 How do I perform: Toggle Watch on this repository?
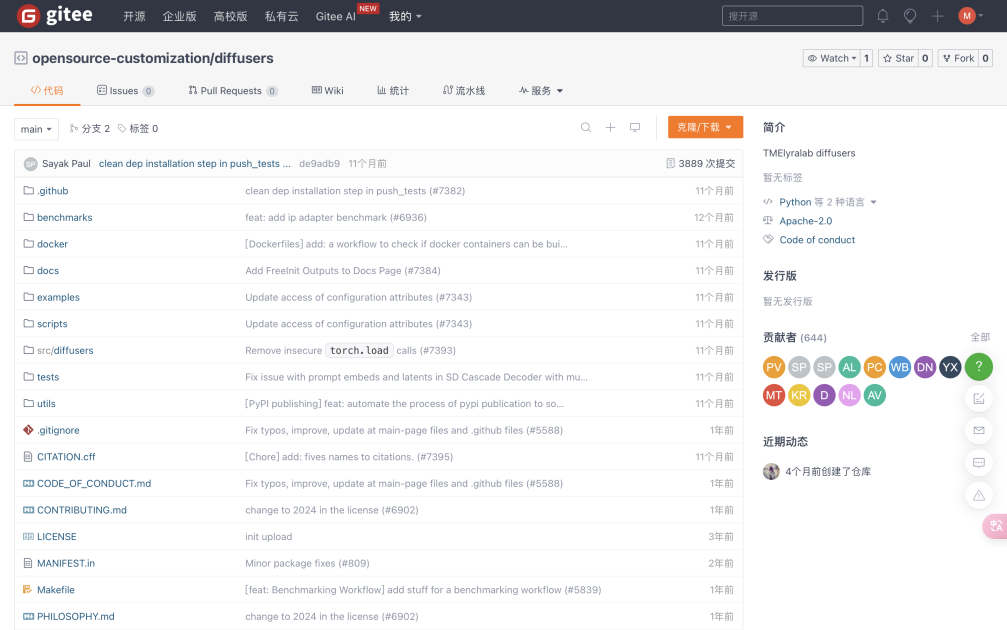831,58
